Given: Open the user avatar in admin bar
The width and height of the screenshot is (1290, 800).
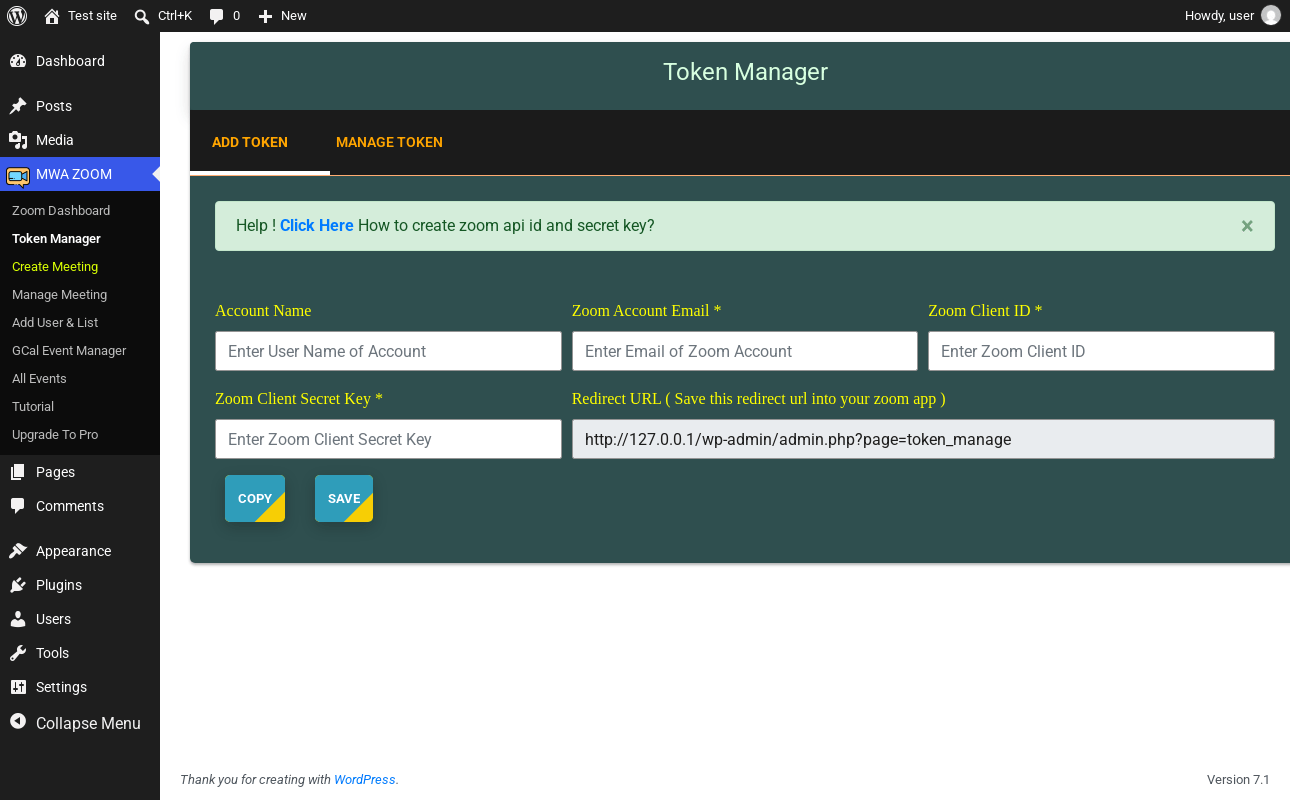Looking at the screenshot, I should (1271, 16).
